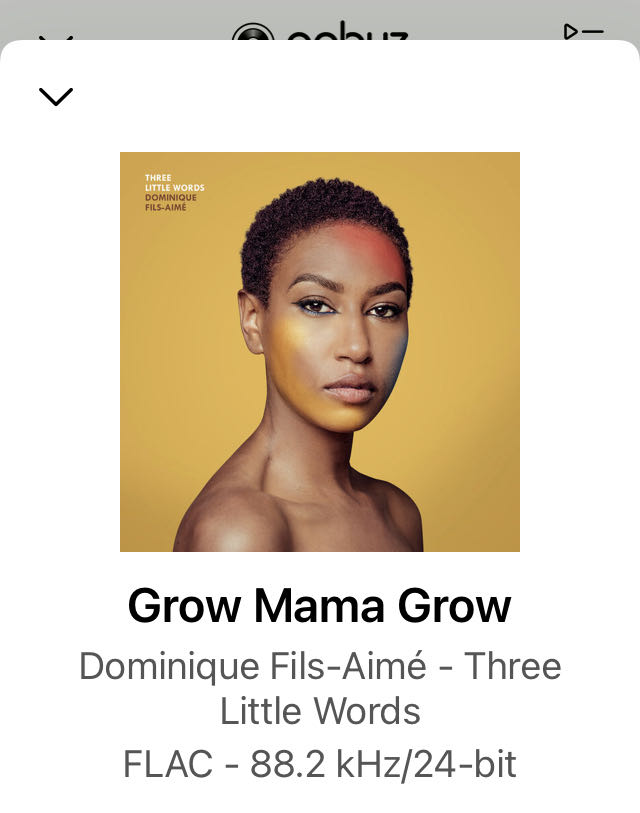Screen dimensions: 640x813
Task: Click the partially hidden Qobuz wordmark
Action: [347, 31]
